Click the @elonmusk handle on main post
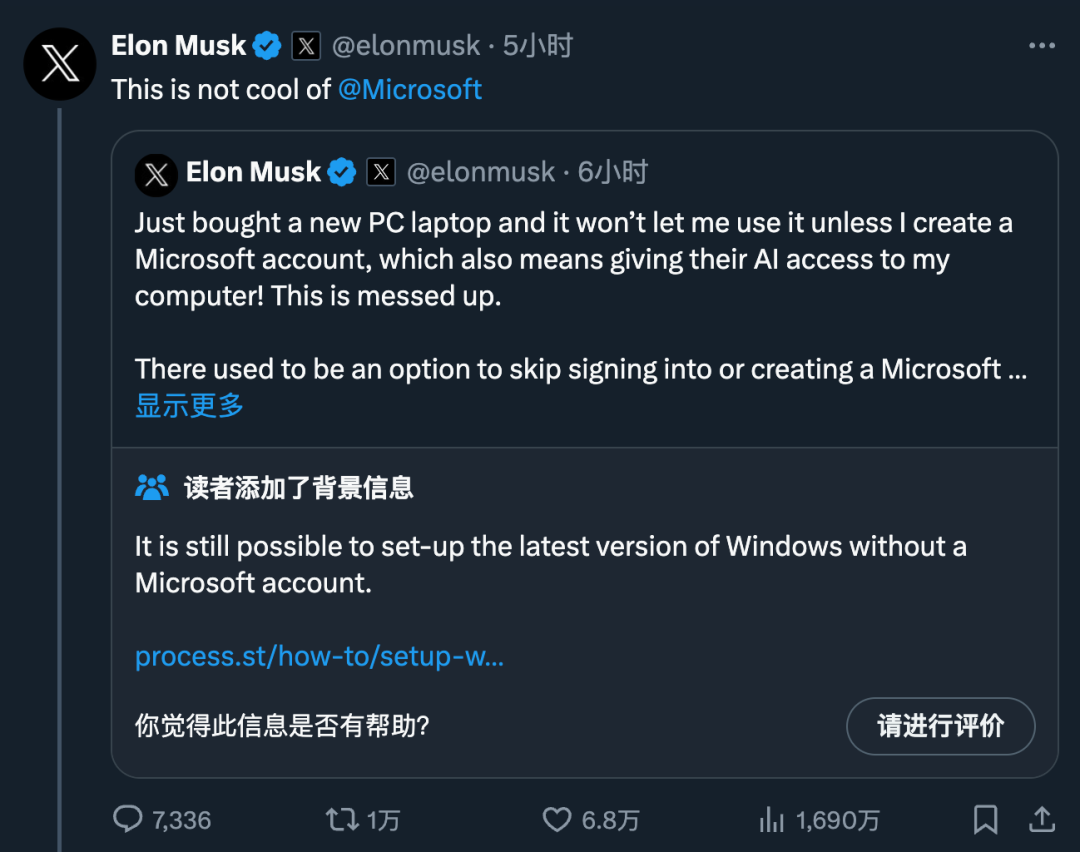The image size is (1080, 852). pos(406,46)
